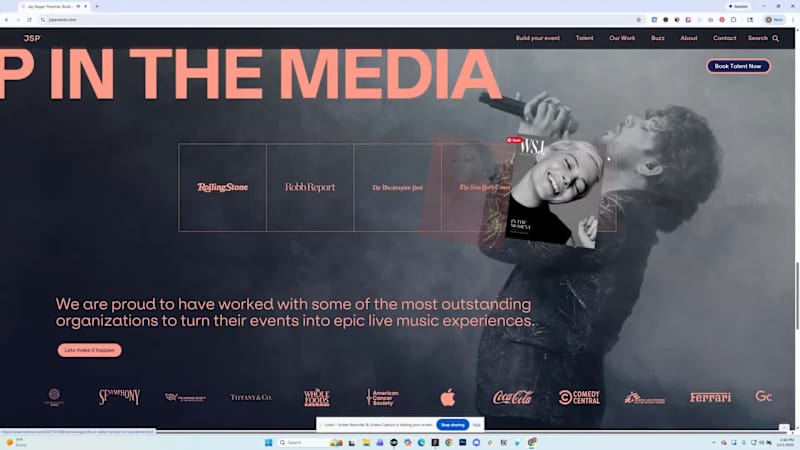Open the Windows Start menu
This screenshot has width=800, height=450.
coord(268,442)
